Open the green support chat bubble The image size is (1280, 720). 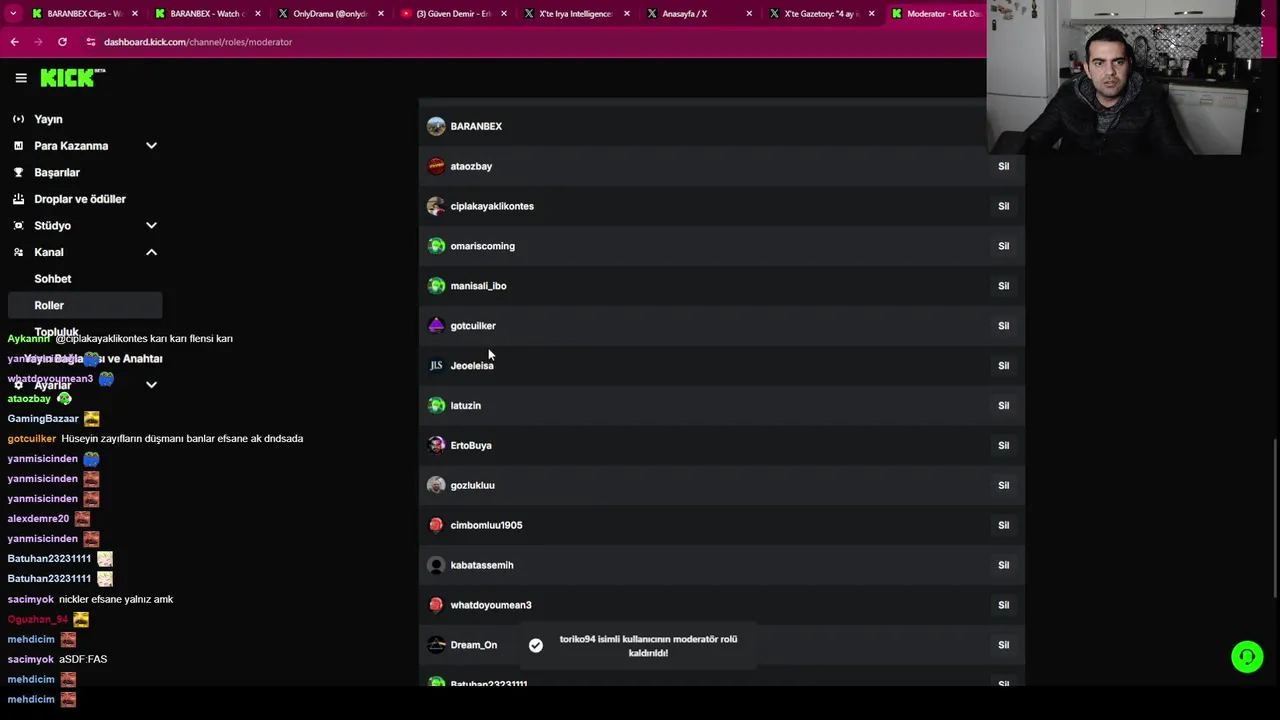tap(1247, 657)
